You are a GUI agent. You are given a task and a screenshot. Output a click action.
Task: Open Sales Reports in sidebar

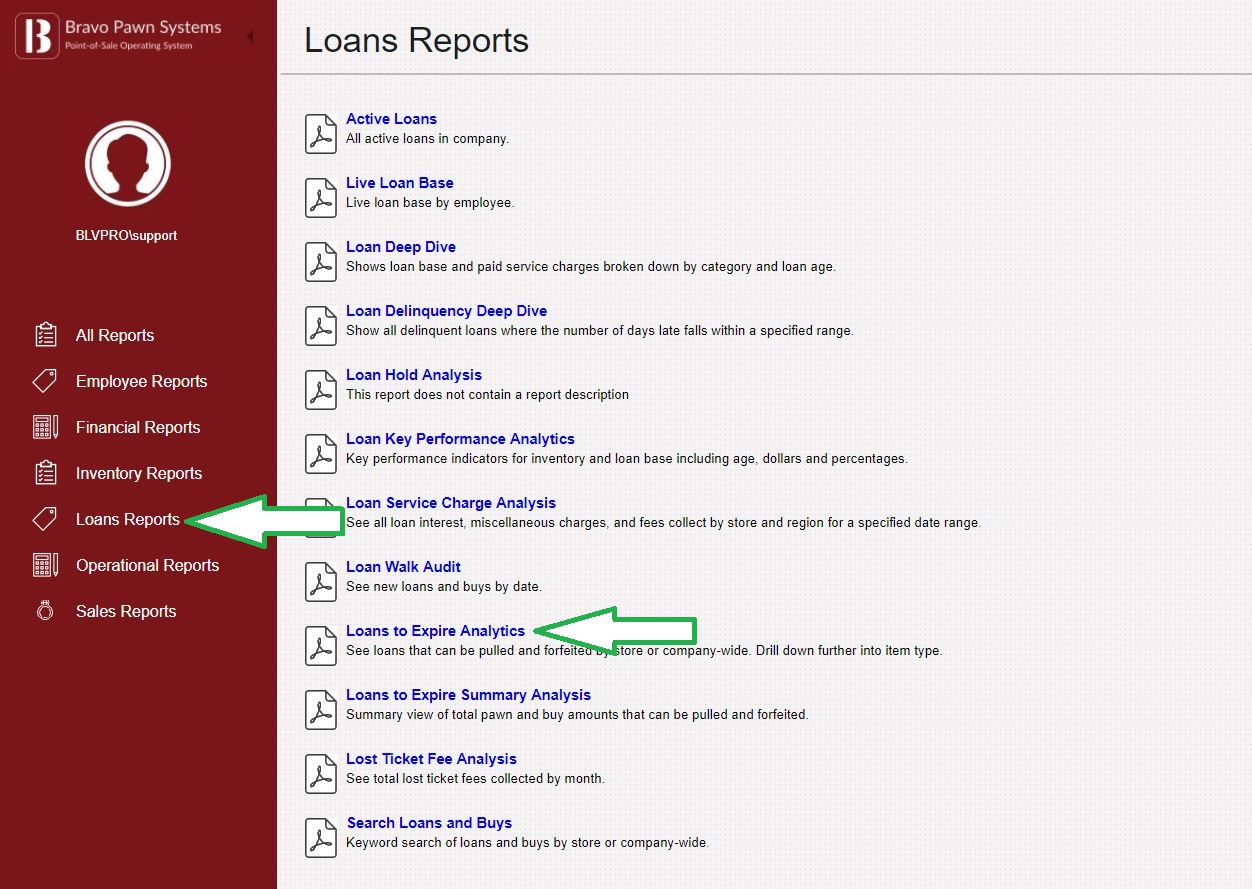coord(126,611)
